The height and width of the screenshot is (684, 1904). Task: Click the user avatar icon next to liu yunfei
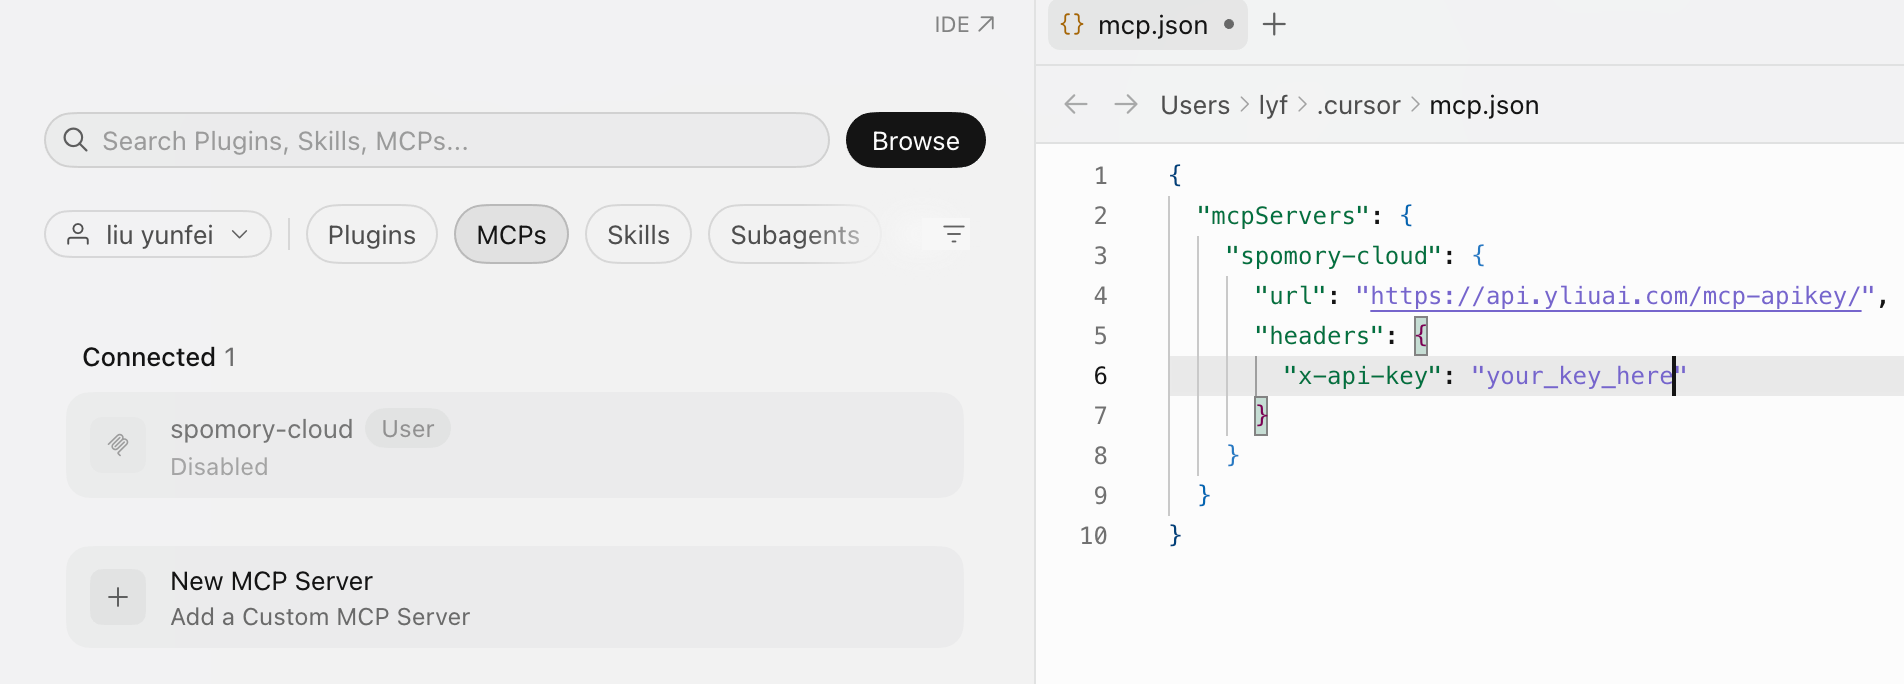click(78, 234)
